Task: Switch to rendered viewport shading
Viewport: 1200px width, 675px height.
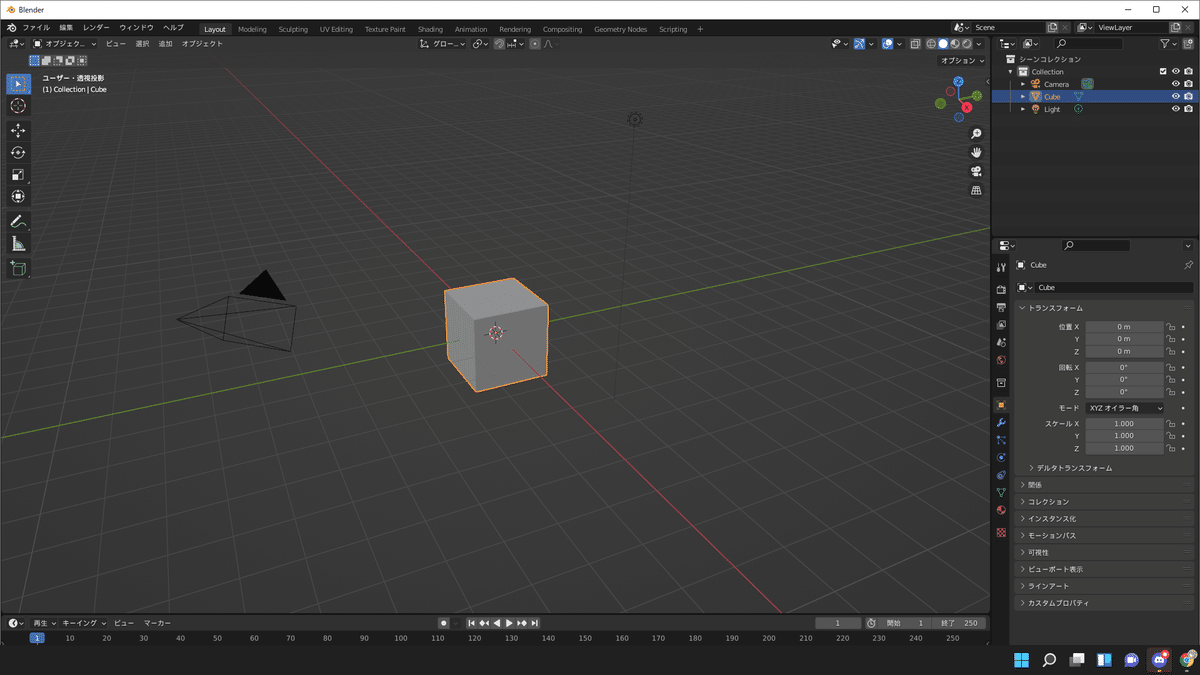Action: coord(966,44)
